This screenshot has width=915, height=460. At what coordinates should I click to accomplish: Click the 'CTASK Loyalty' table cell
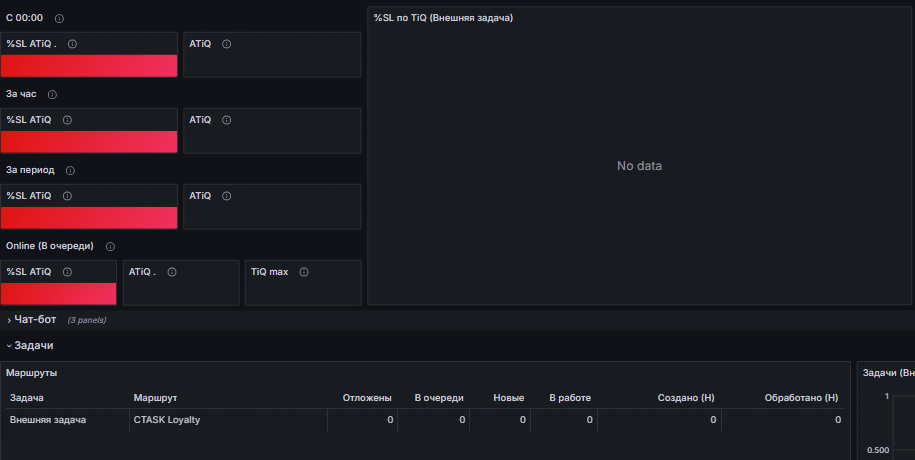click(167, 420)
